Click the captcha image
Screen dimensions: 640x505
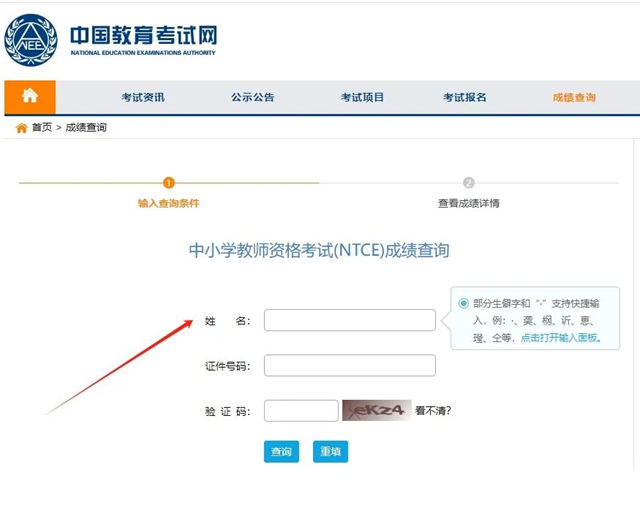point(376,410)
